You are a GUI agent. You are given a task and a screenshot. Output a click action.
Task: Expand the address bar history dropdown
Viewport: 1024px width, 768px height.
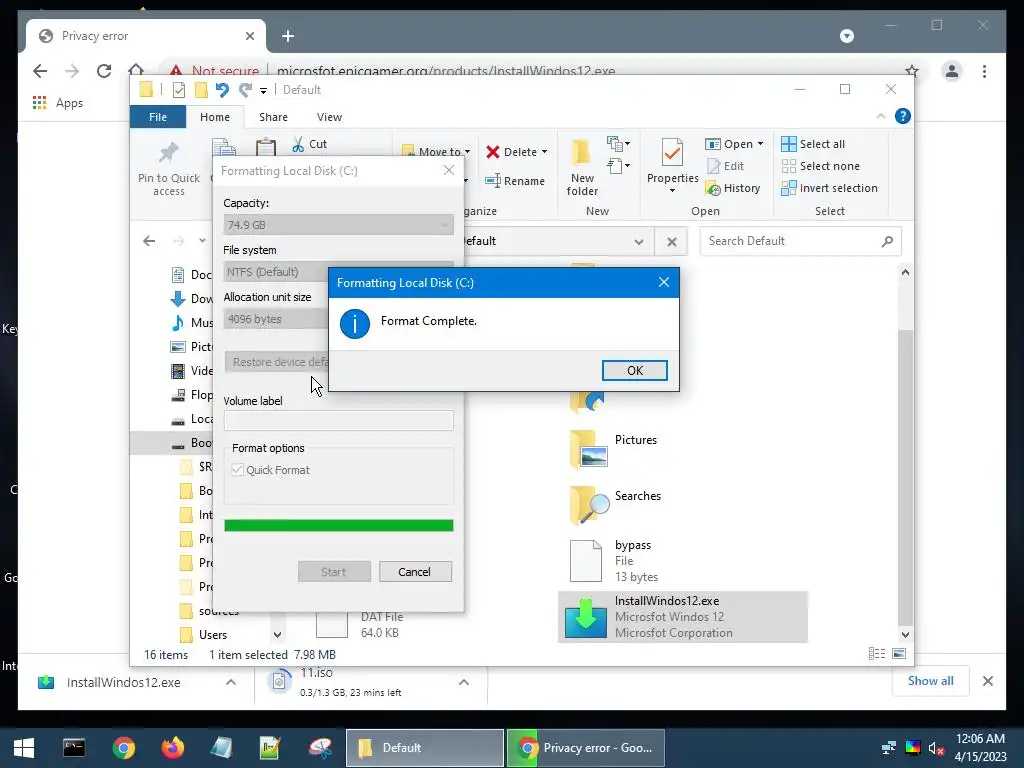[639, 242]
